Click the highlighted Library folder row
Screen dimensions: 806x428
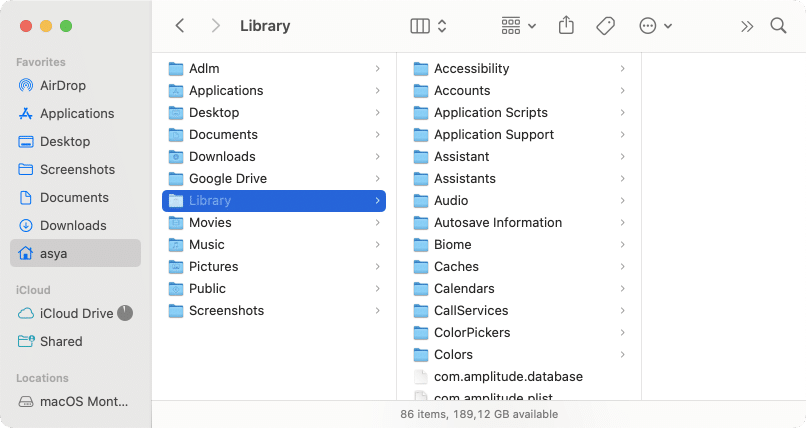point(274,201)
